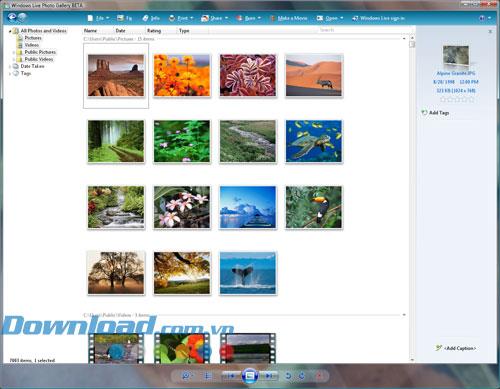Select Public Pictures folder
This screenshot has height=389, width=500.
40,52
